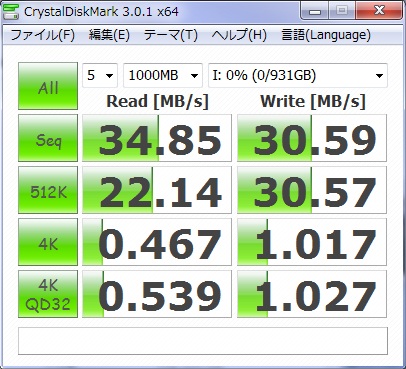Start the Seq benchmark test

(48, 138)
